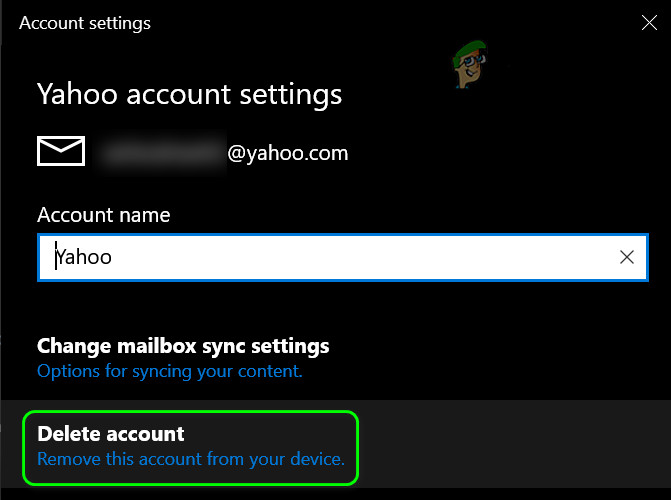Clear the Account name field with X
Screen dimensions: 671x500
pyautogui.click(x=627, y=257)
